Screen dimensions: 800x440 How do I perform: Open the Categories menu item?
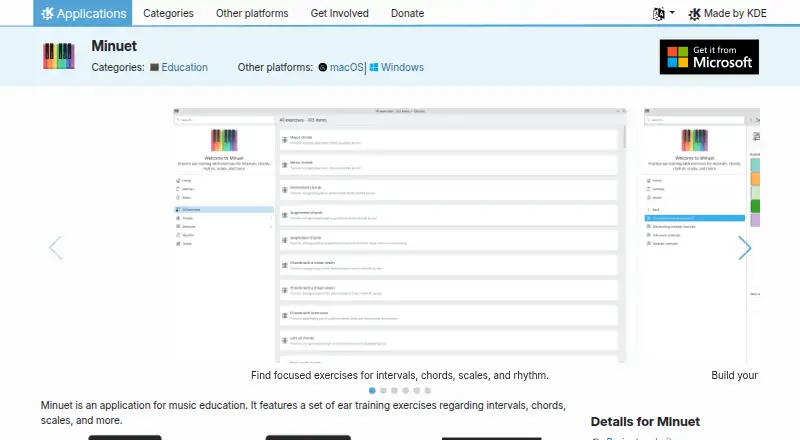[168, 13]
